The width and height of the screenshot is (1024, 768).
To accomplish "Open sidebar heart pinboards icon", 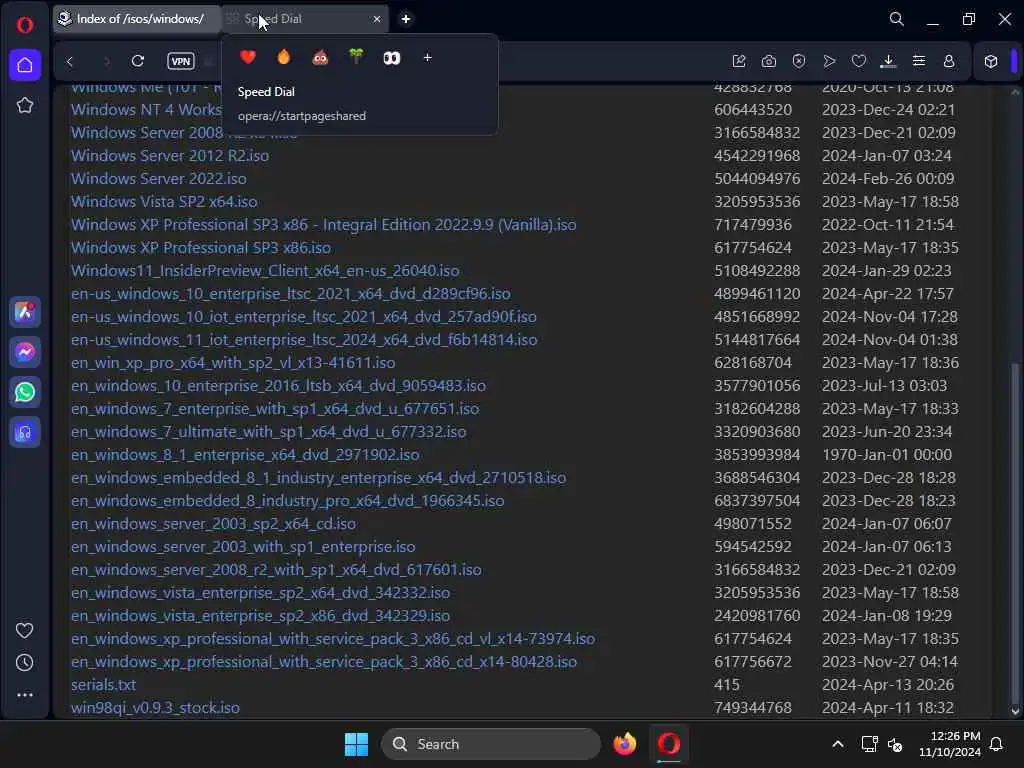I will coord(24,630).
